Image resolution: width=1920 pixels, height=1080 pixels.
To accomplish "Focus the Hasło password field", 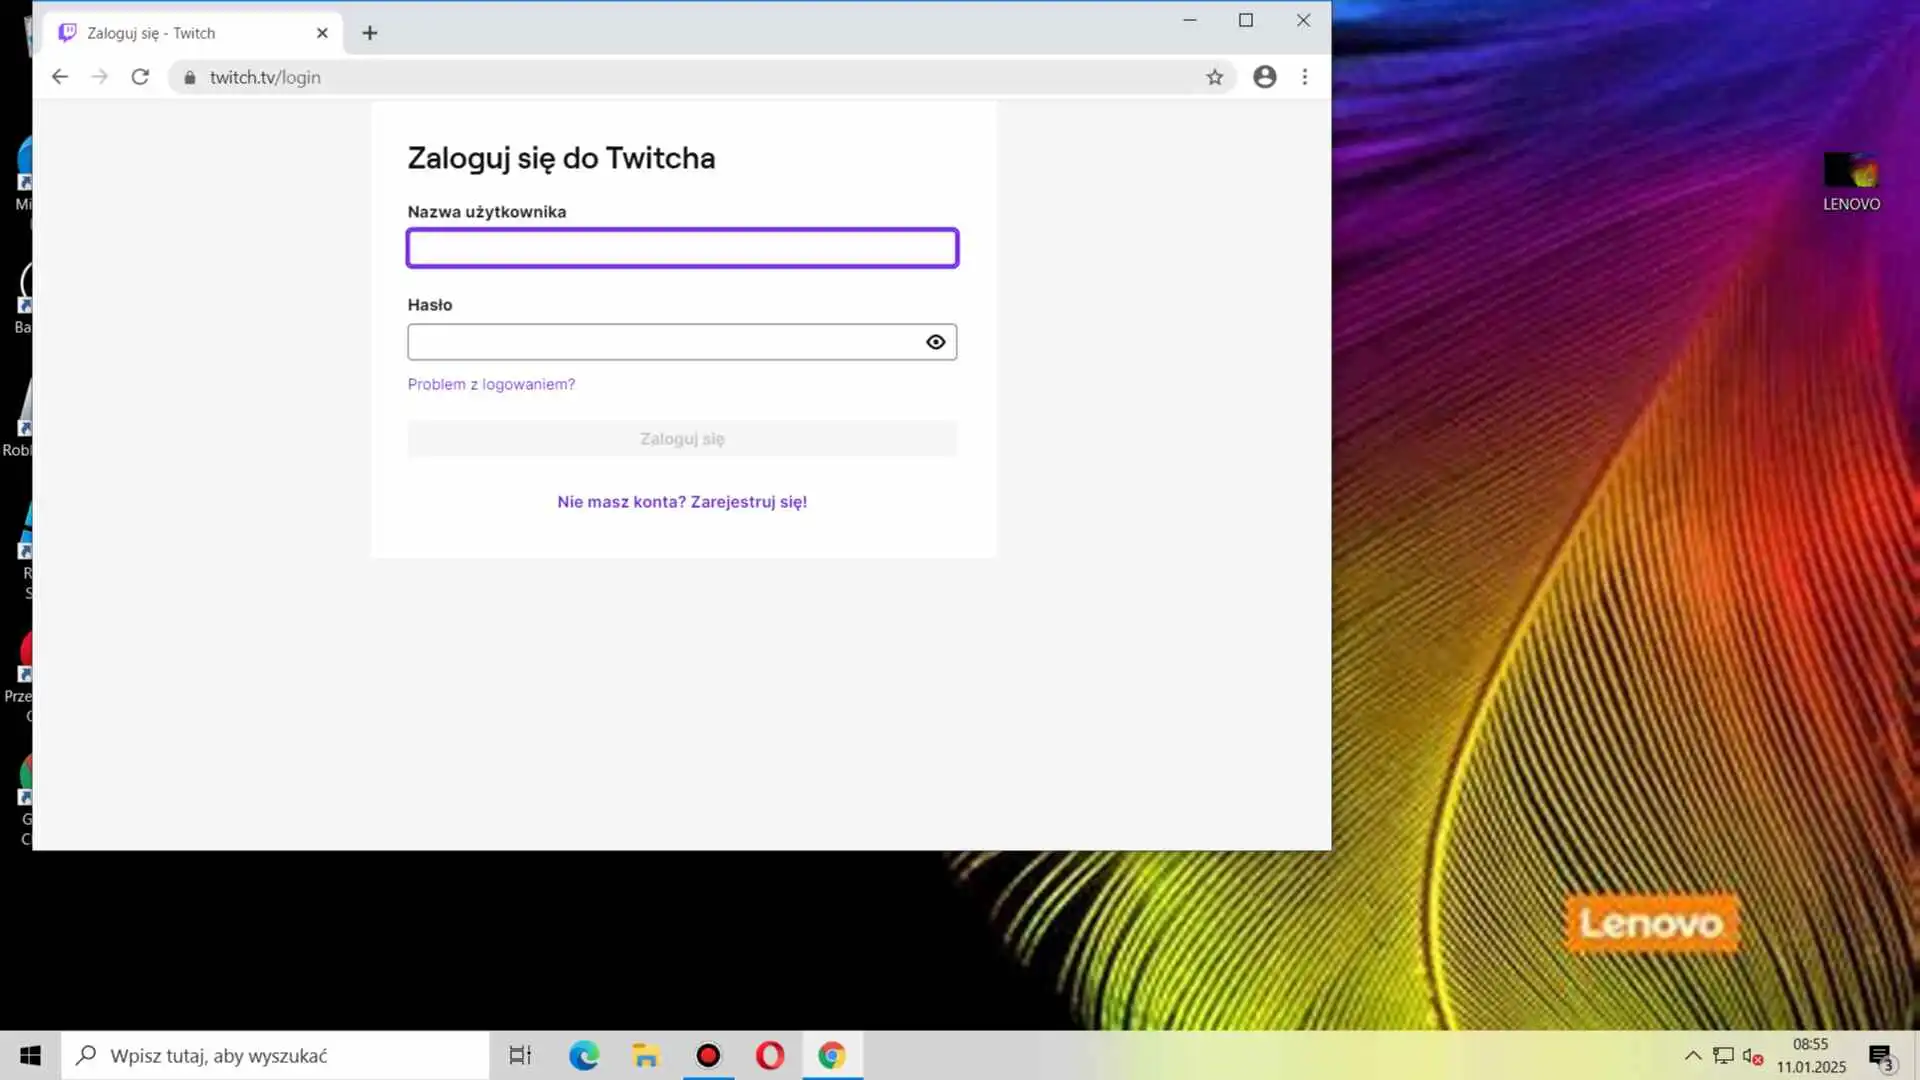I will [660, 342].
